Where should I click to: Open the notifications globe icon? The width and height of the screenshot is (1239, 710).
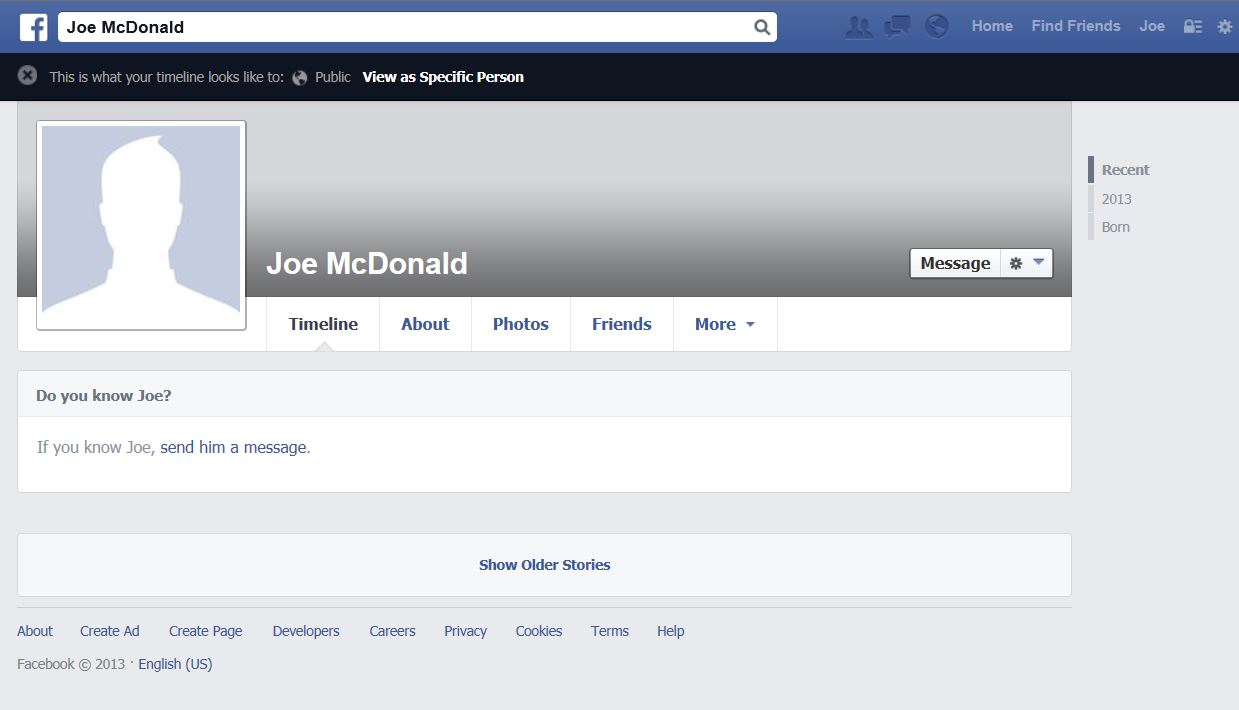pyautogui.click(x=937, y=27)
